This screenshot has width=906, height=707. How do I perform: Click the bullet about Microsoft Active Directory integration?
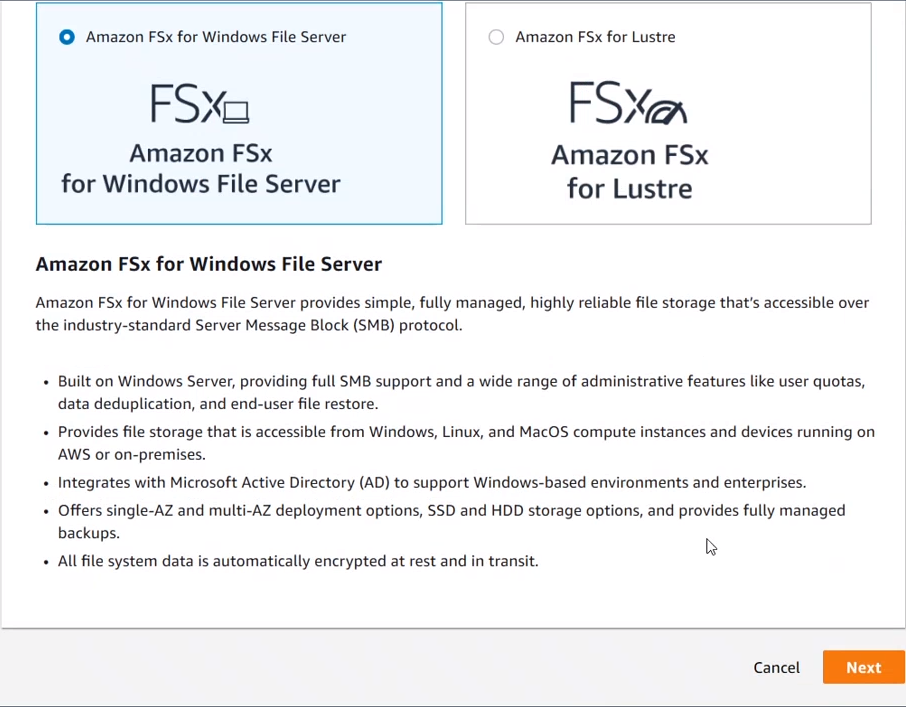431,482
